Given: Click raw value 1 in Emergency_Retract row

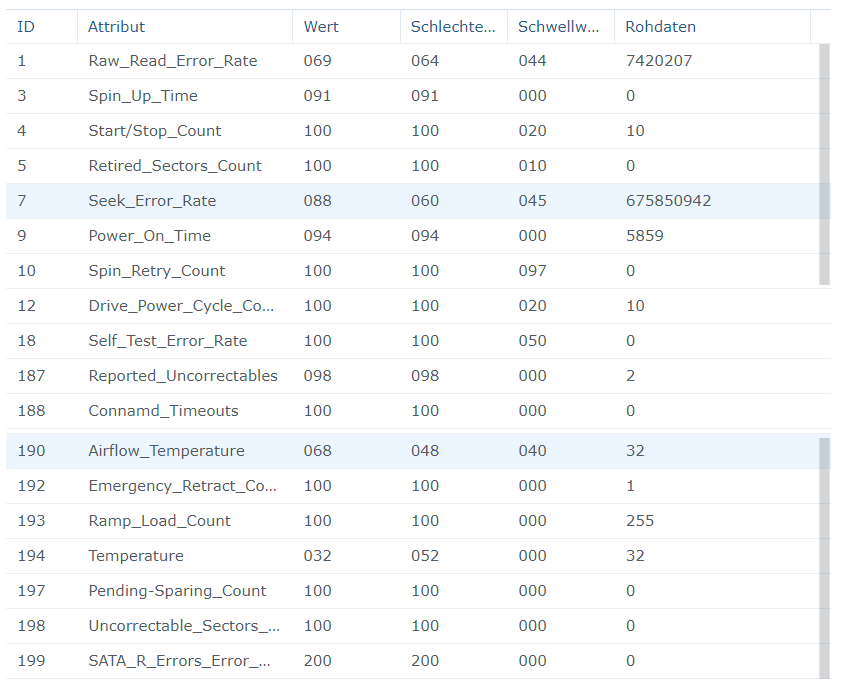Looking at the screenshot, I should click(x=631, y=486).
